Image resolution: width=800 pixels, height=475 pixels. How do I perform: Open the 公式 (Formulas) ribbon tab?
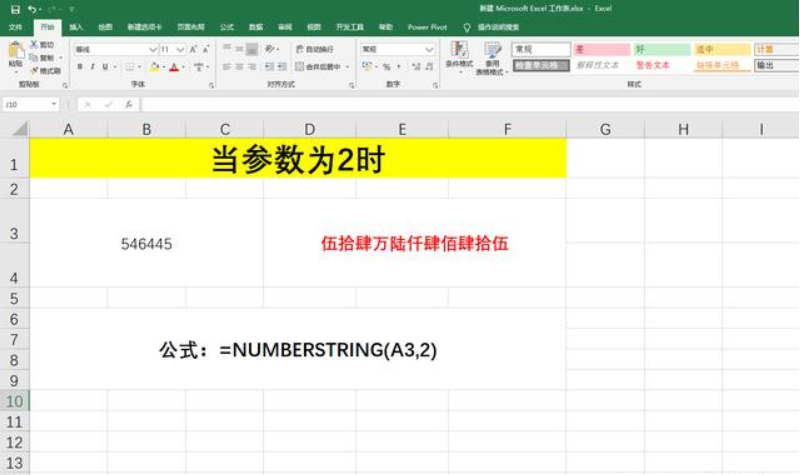[226, 27]
